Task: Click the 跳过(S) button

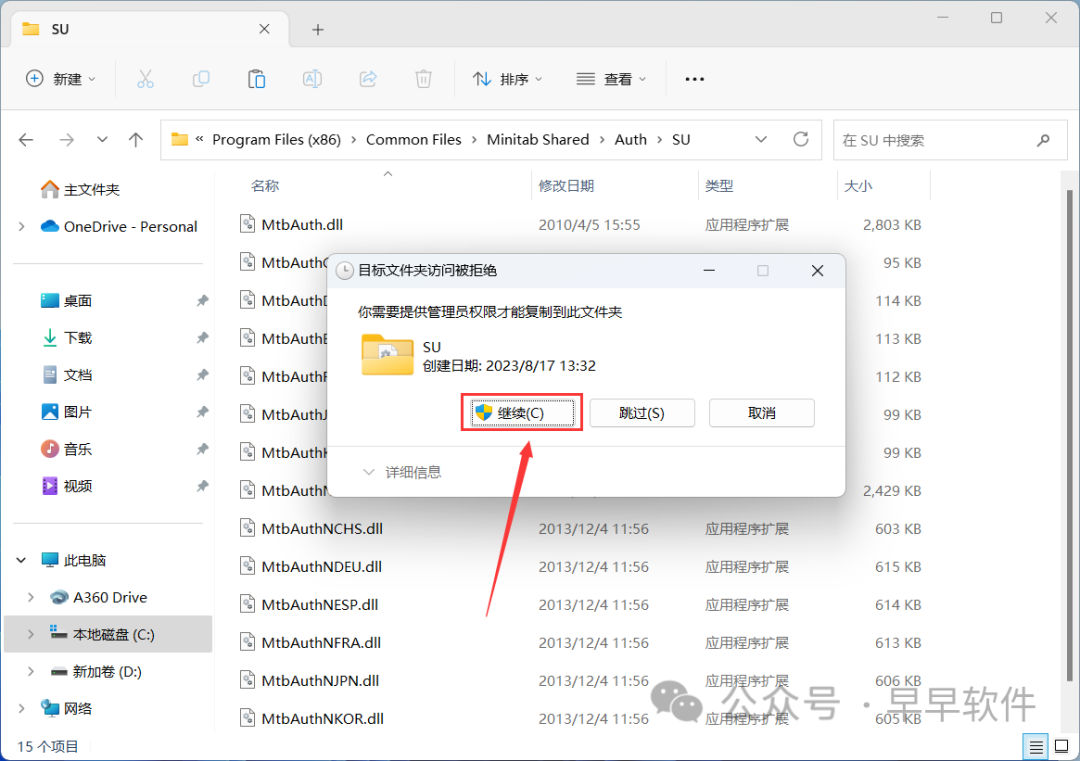Action: click(642, 413)
